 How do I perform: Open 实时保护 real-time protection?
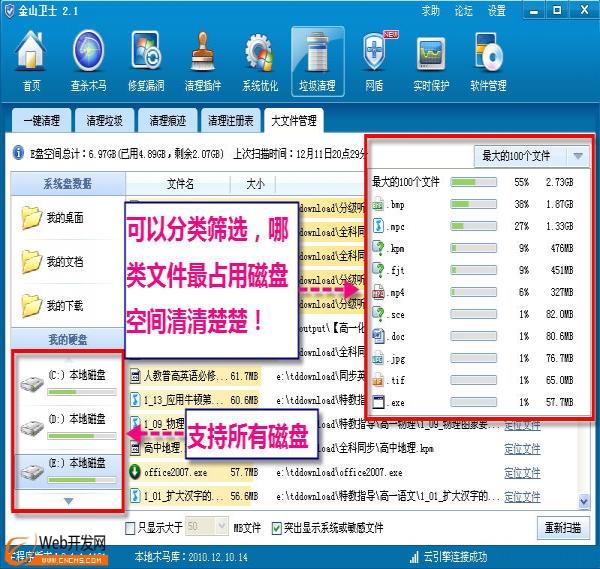coord(431,62)
